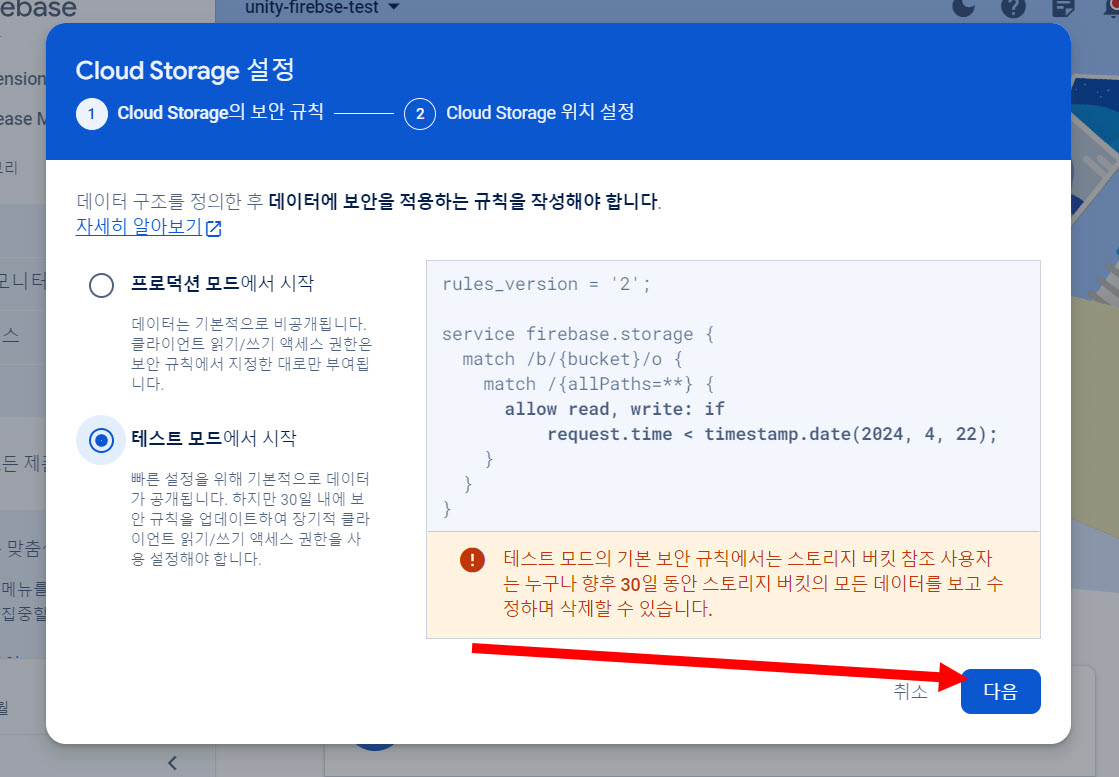
Task: Select the production mode radio button
Action: 101,285
